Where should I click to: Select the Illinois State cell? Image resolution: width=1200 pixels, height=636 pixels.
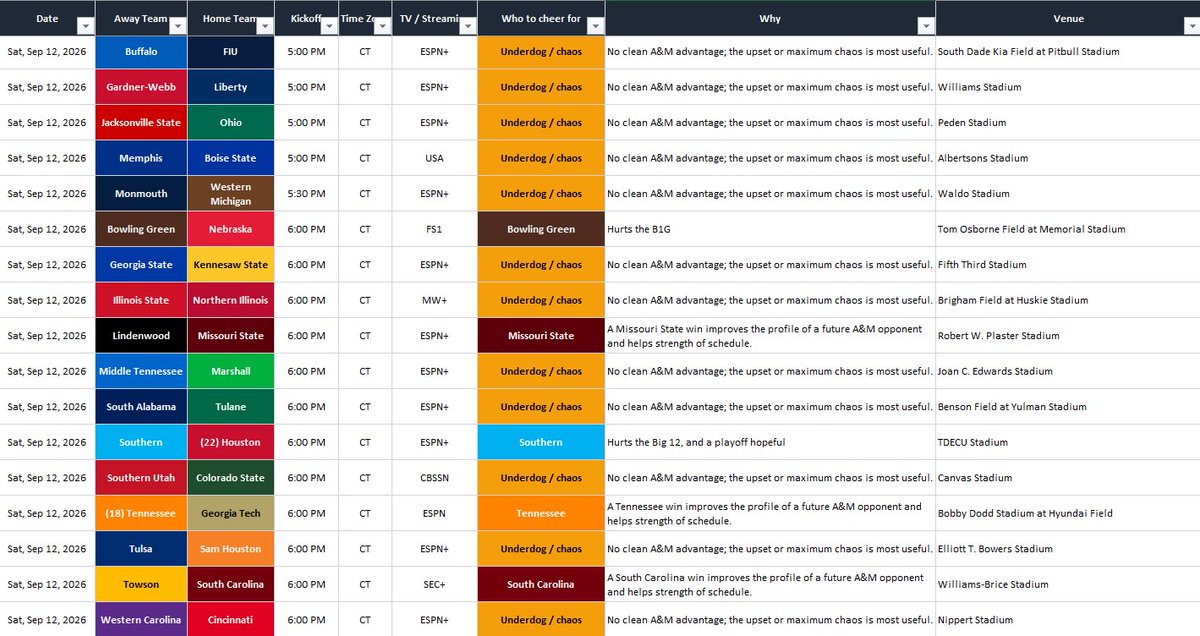(141, 300)
